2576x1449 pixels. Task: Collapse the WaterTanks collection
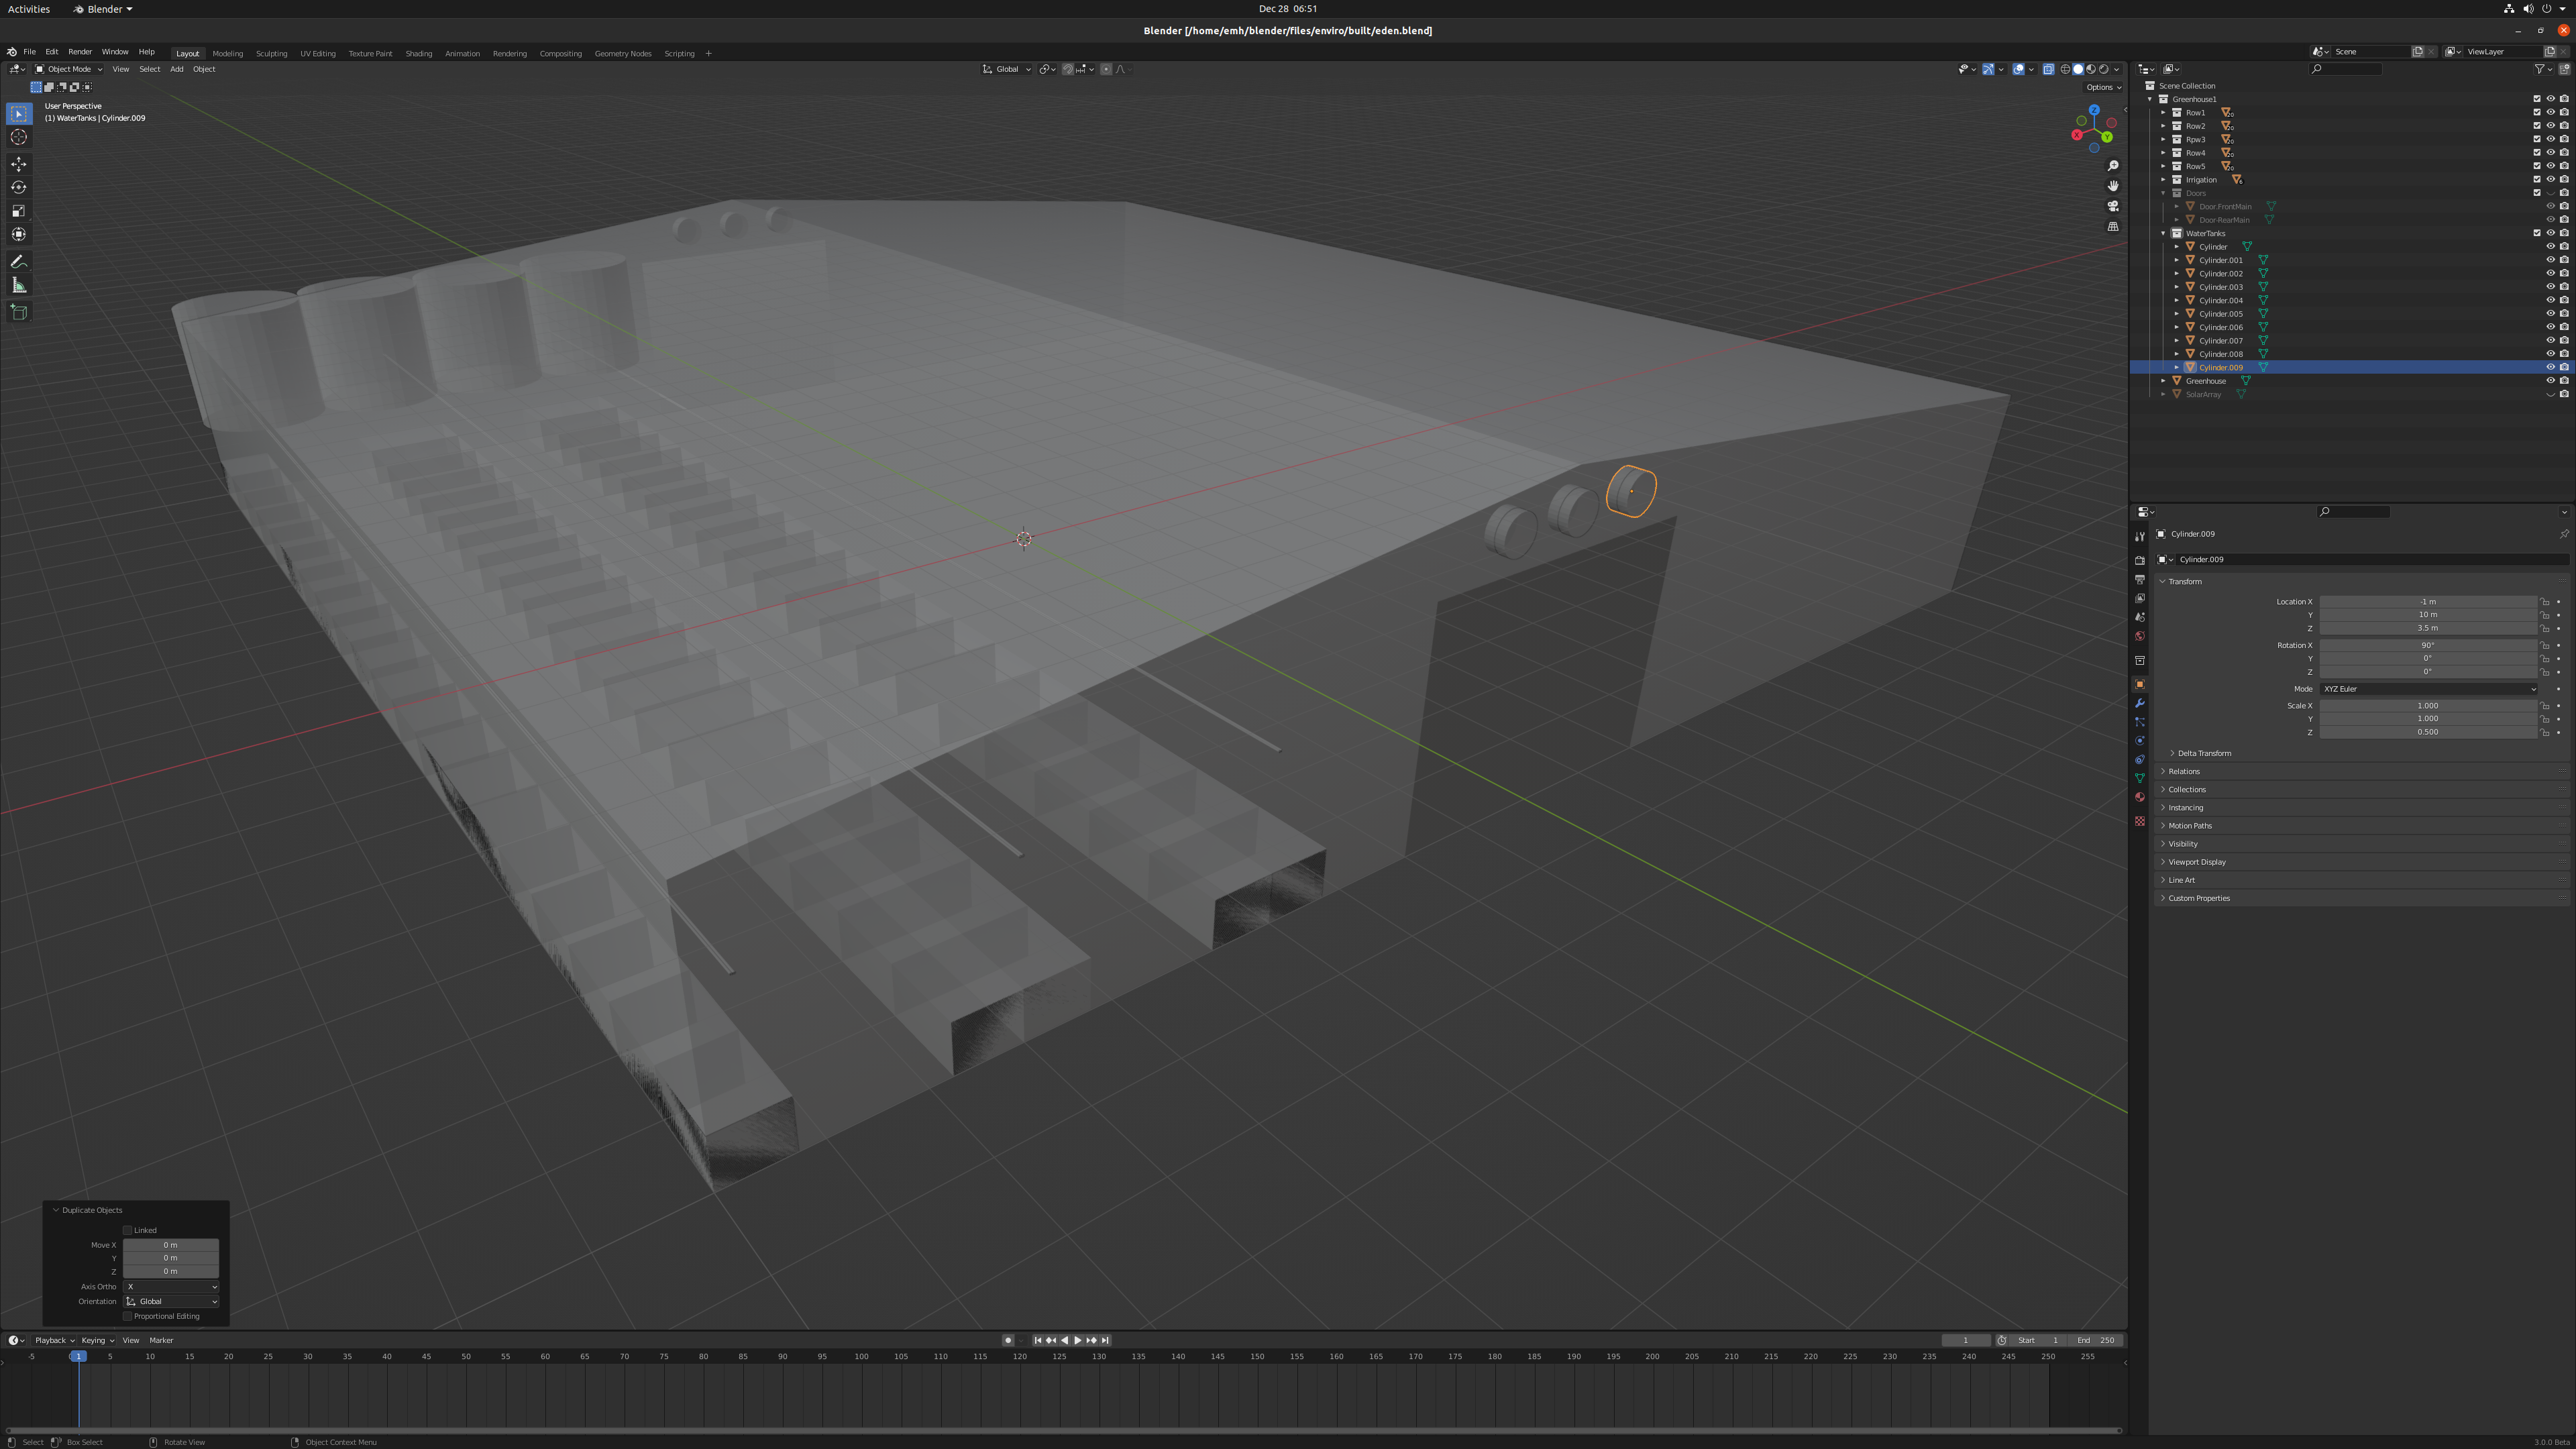pyautogui.click(x=2163, y=233)
